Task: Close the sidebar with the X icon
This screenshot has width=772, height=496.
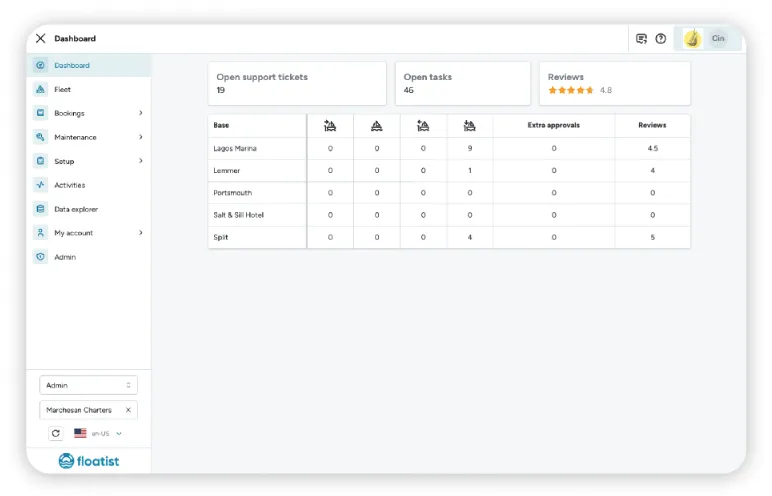Action: (x=40, y=38)
